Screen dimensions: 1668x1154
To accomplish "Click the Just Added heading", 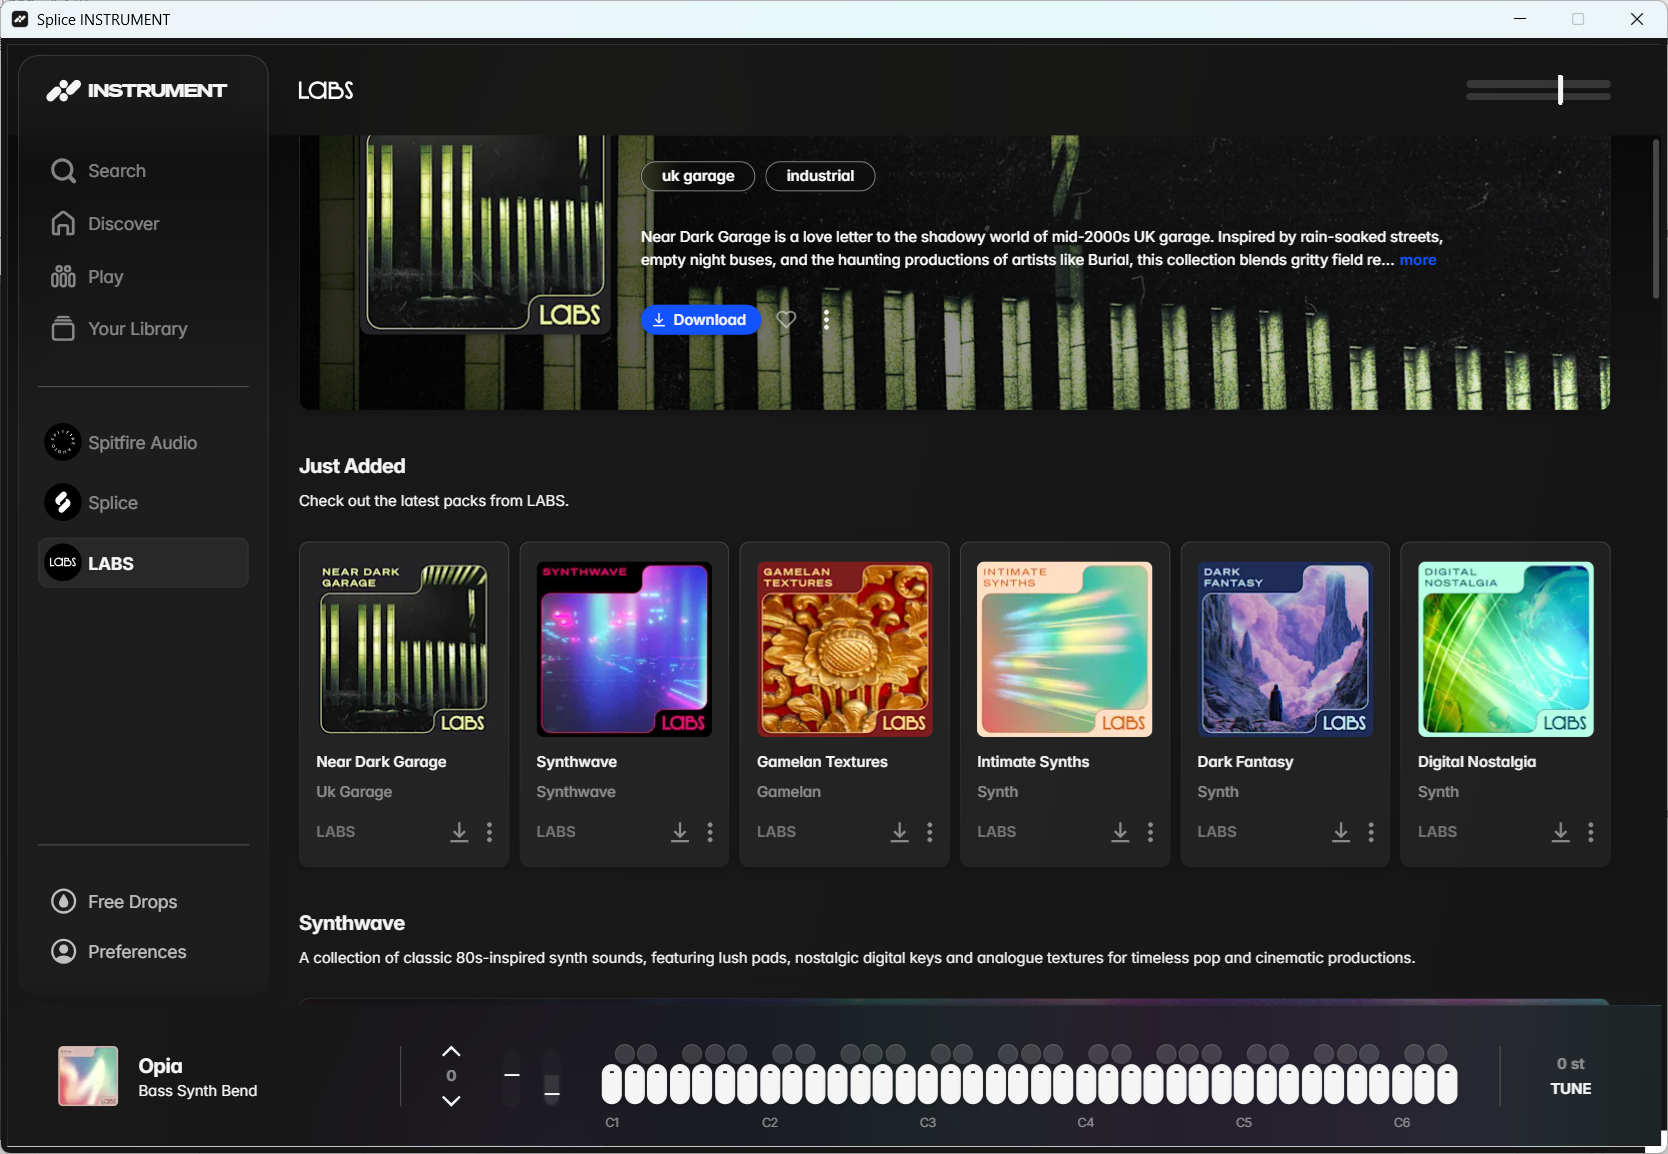I will [x=352, y=466].
